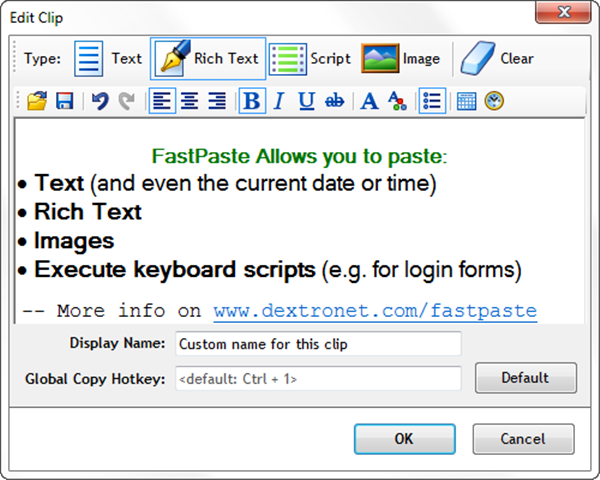Open the text color picker icon
600x480 pixels.
pos(397,101)
